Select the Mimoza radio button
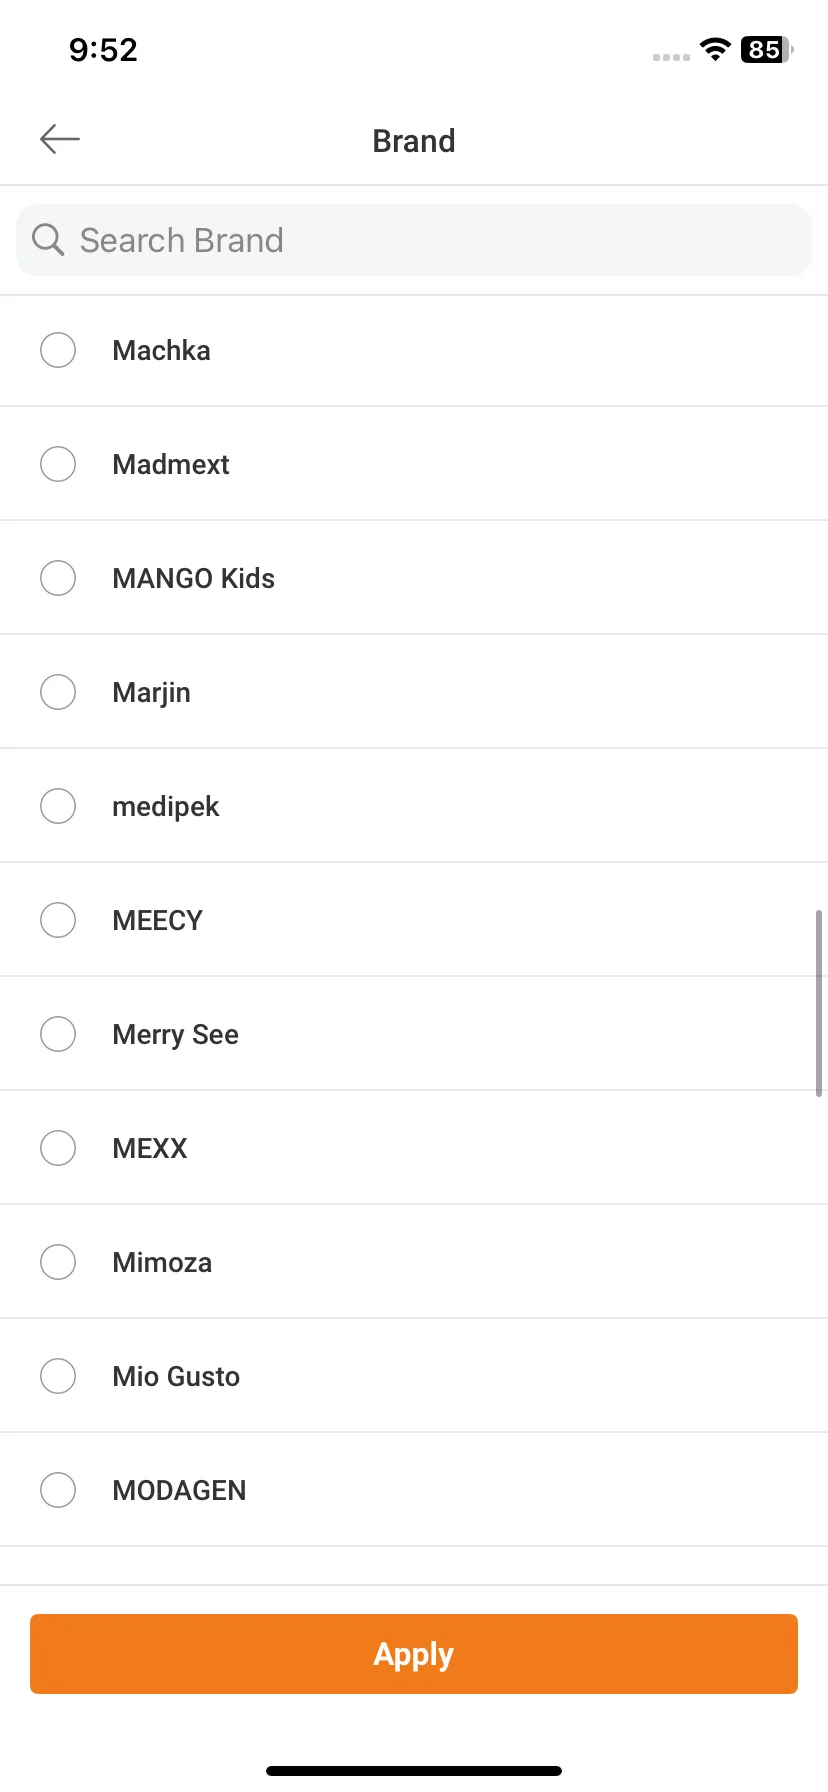828x1792 pixels. point(58,1262)
